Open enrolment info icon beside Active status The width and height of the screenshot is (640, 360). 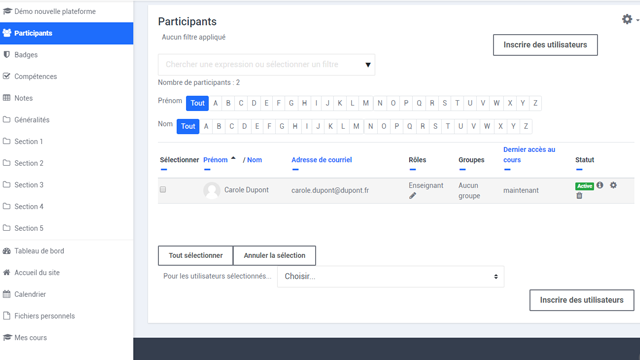[600, 185]
